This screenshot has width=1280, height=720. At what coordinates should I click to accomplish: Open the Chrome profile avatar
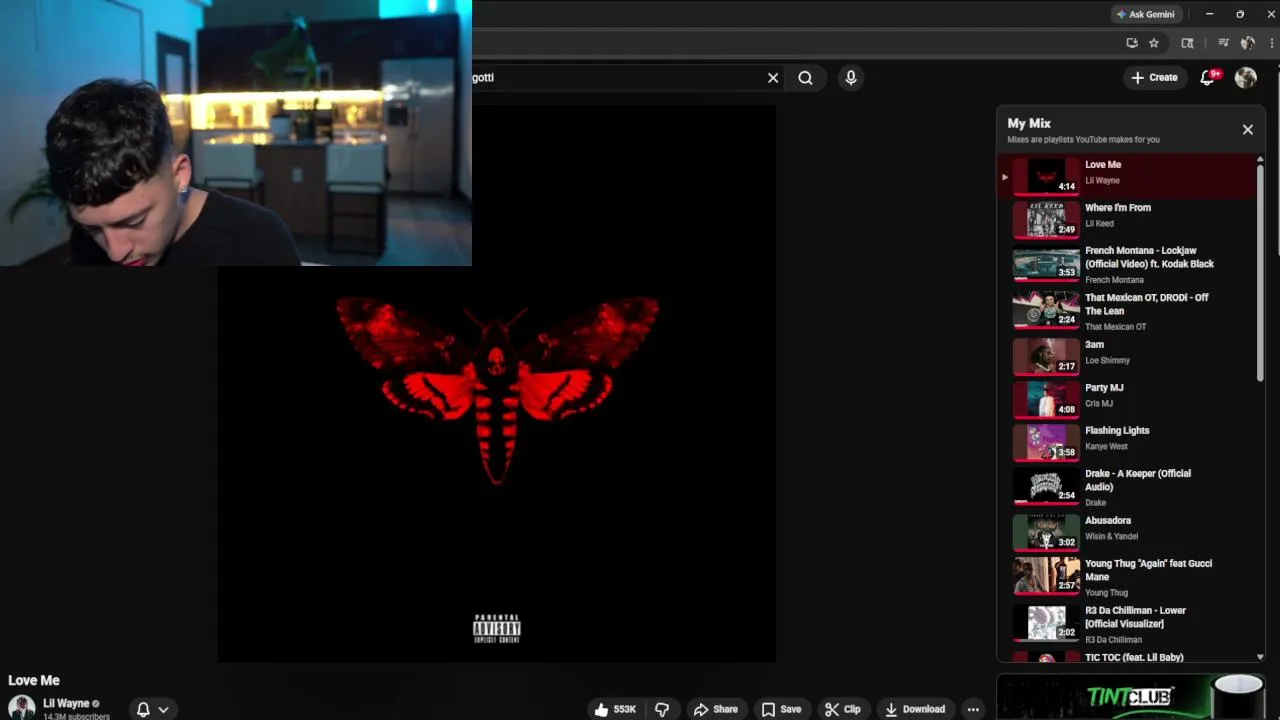pyautogui.click(x=1248, y=43)
